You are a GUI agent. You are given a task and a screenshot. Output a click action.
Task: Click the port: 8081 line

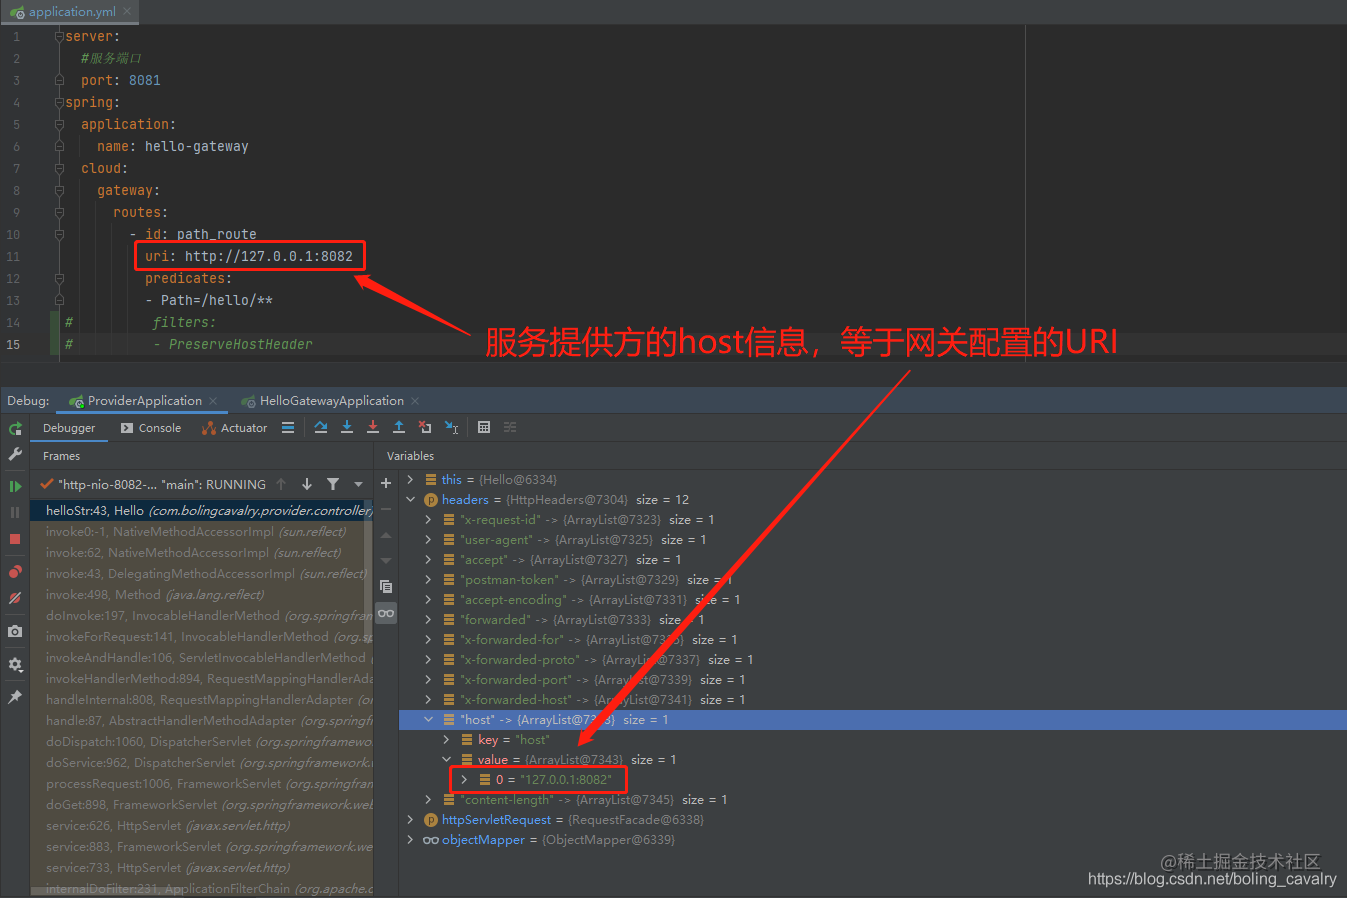(x=121, y=80)
